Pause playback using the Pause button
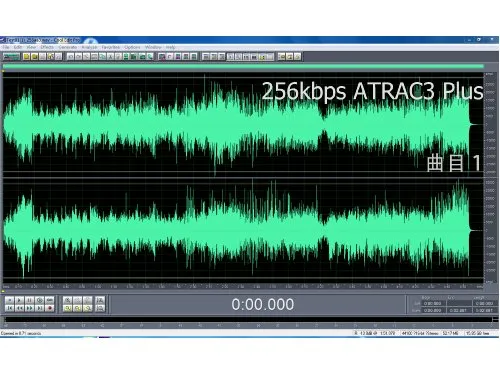 (29, 300)
